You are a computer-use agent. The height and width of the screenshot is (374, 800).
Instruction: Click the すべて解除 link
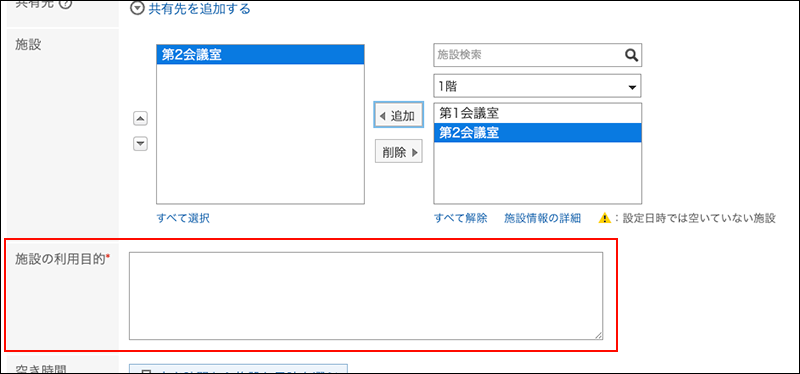[461, 218]
